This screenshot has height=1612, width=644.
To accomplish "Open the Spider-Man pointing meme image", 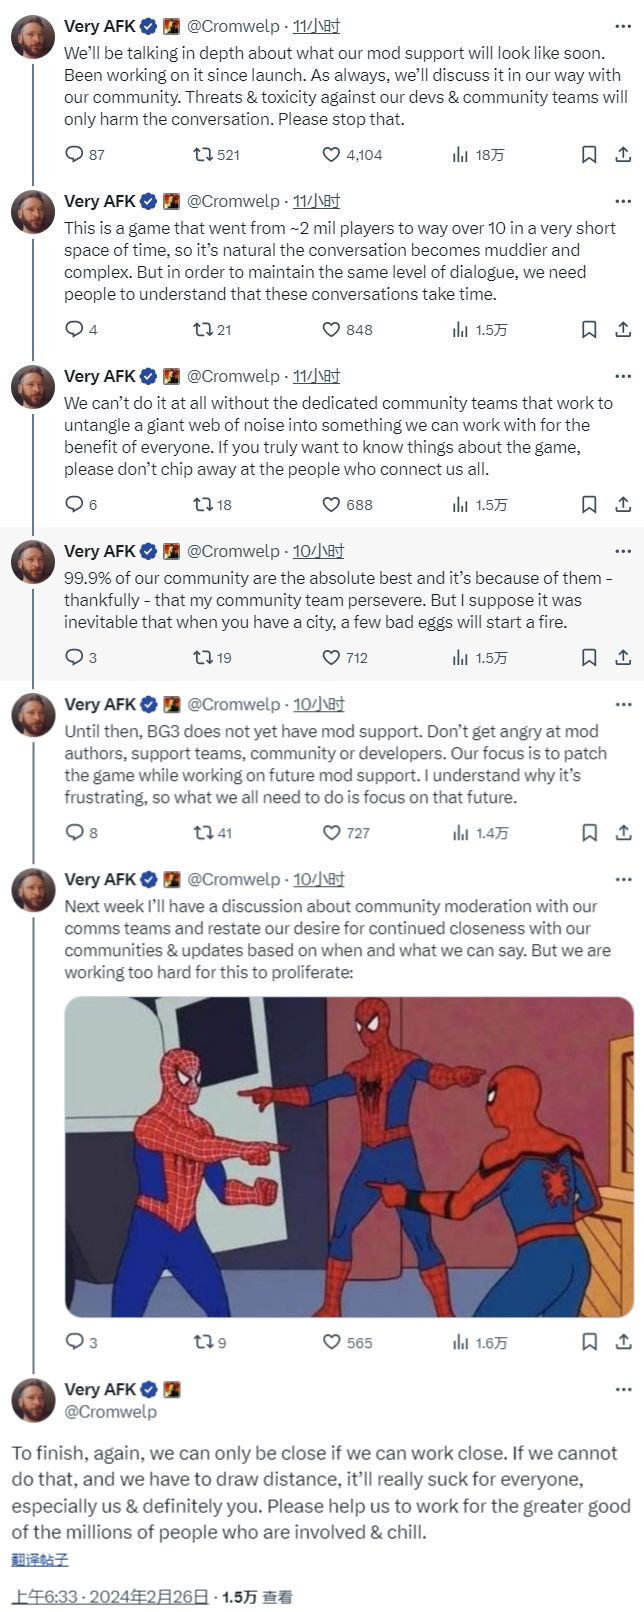I will point(349,1156).
